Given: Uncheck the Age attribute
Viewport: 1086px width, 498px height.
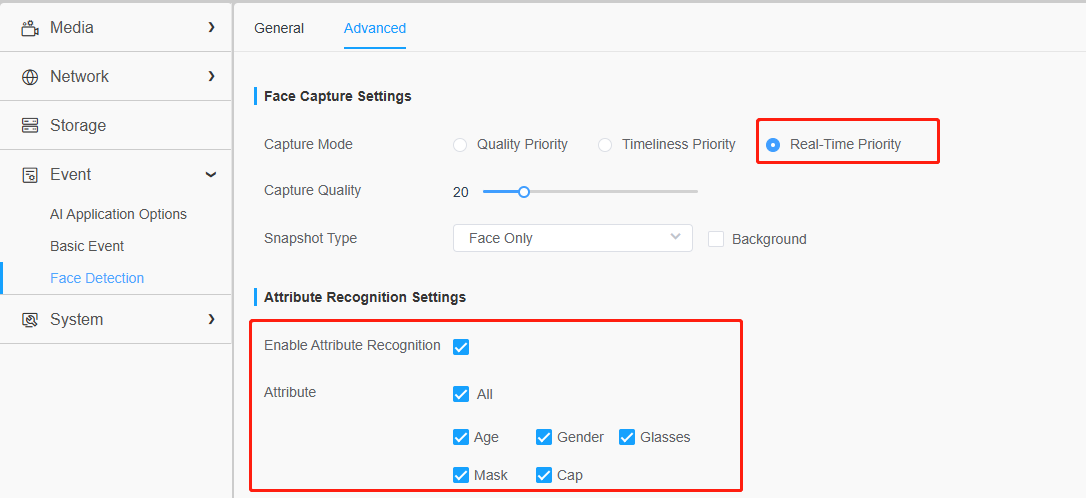Looking at the screenshot, I should (461, 437).
